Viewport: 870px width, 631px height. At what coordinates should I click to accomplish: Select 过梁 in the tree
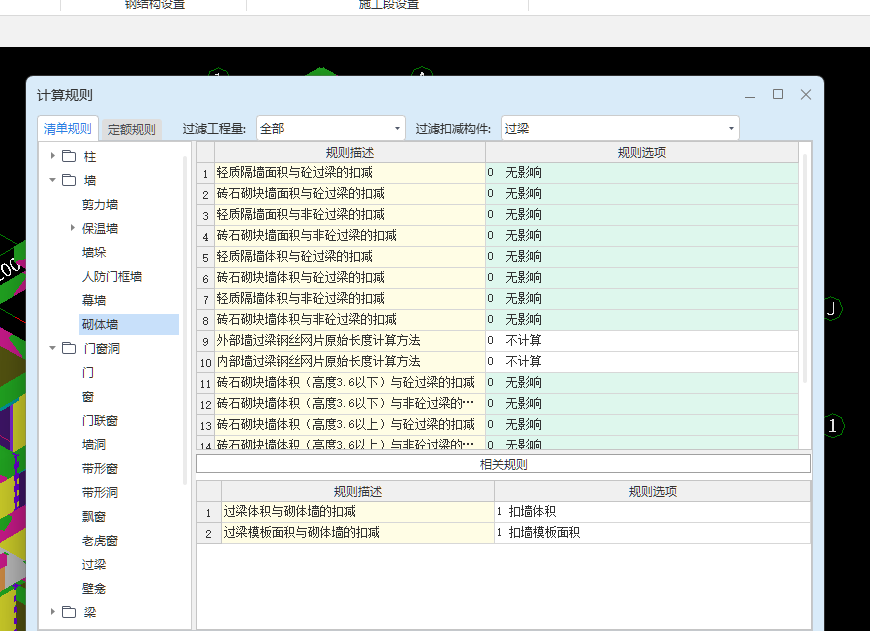[94, 564]
